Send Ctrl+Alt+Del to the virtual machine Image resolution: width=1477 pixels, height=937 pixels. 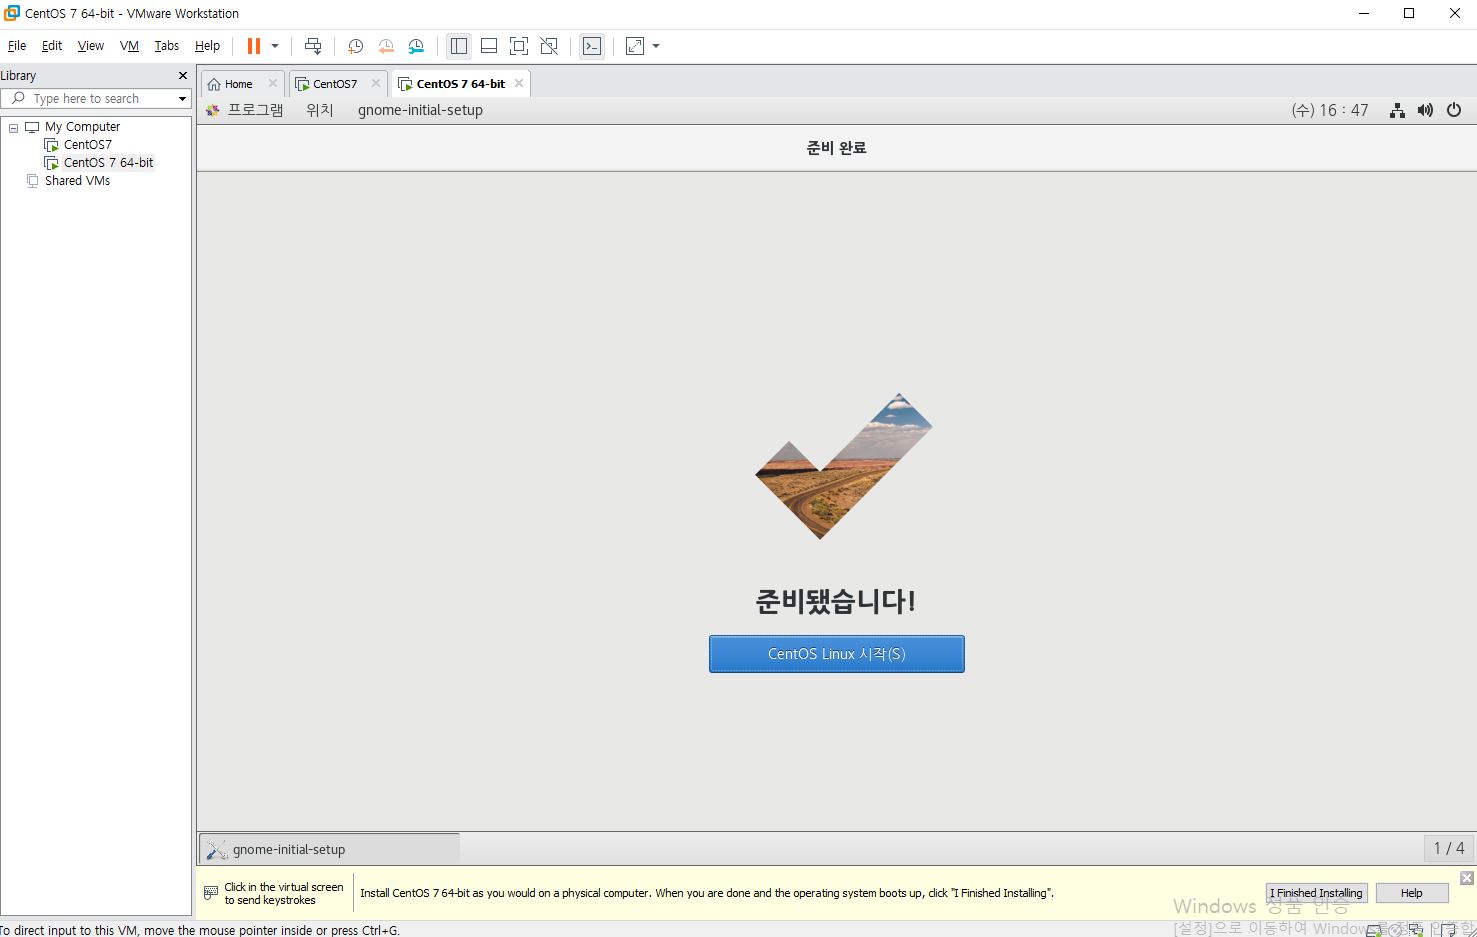[x=313, y=46]
